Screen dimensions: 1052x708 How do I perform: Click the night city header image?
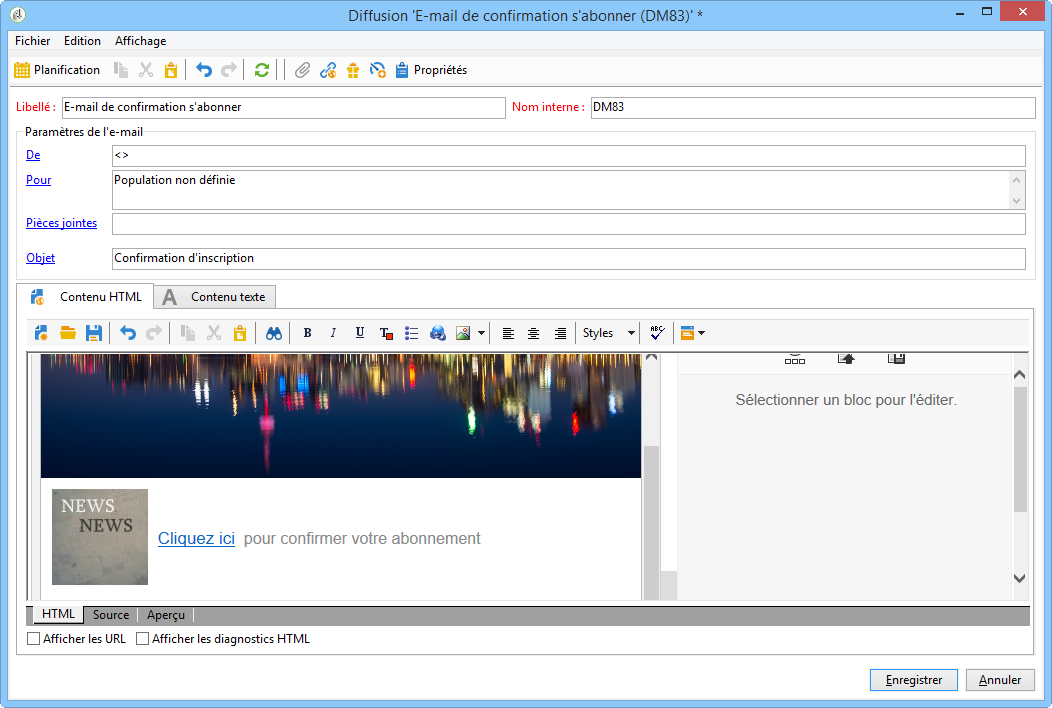tap(341, 416)
